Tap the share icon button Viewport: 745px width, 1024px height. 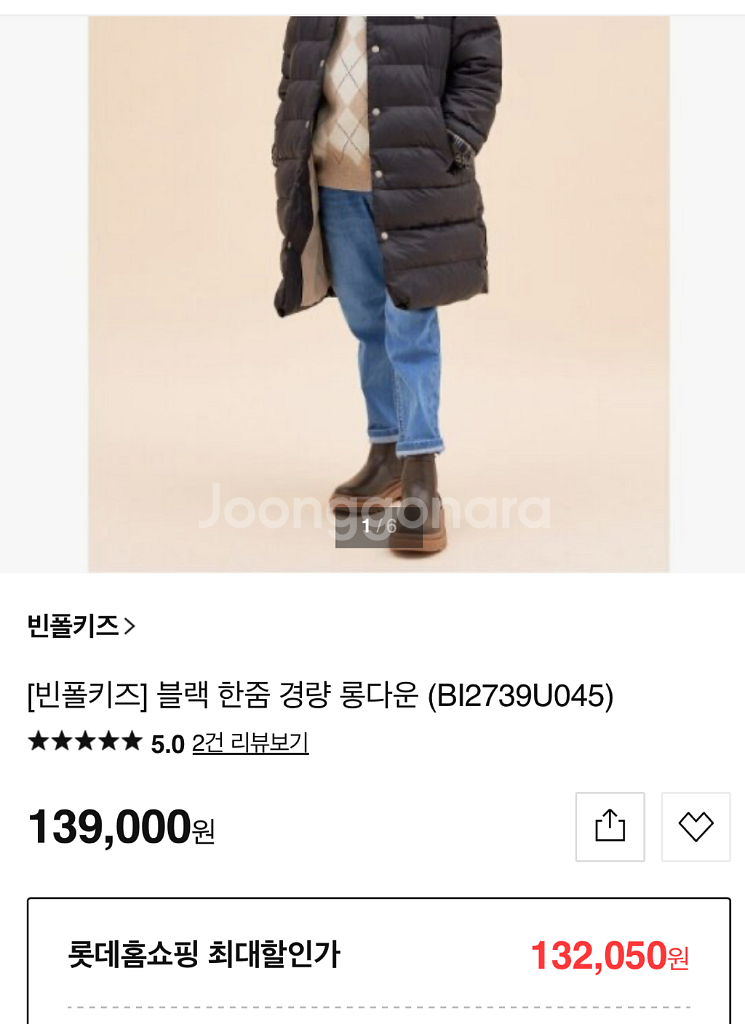pos(610,826)
